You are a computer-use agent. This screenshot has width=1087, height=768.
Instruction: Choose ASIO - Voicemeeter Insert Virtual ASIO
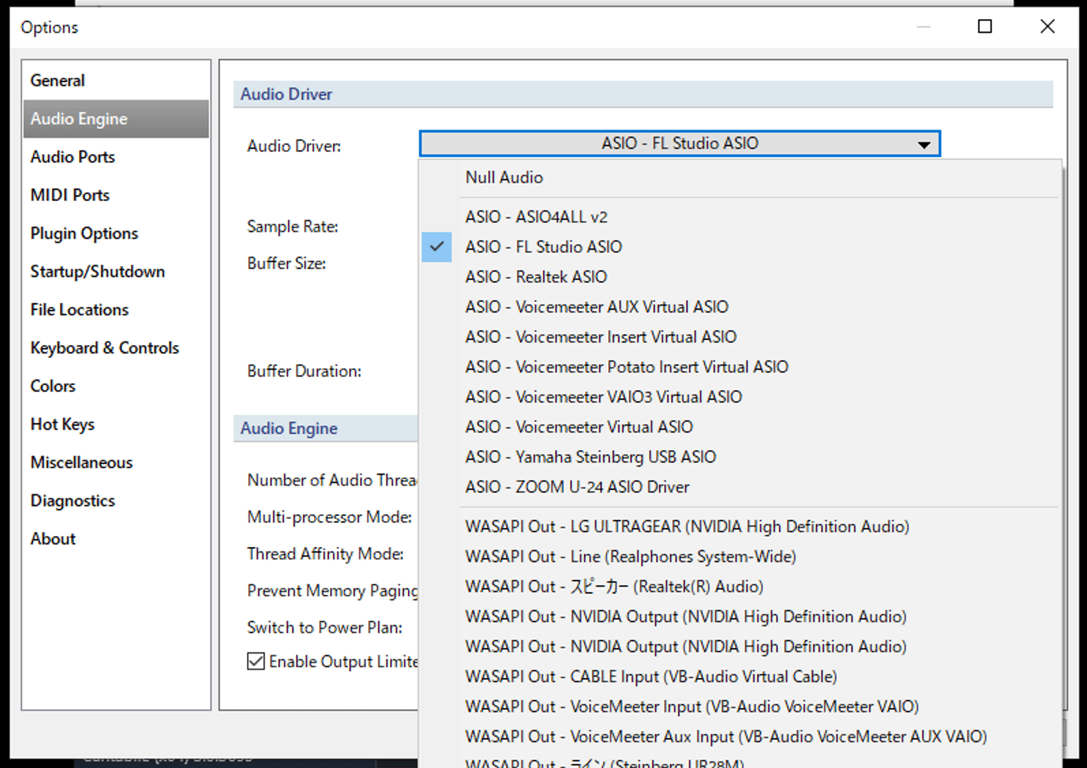click(x=740, y=337)
